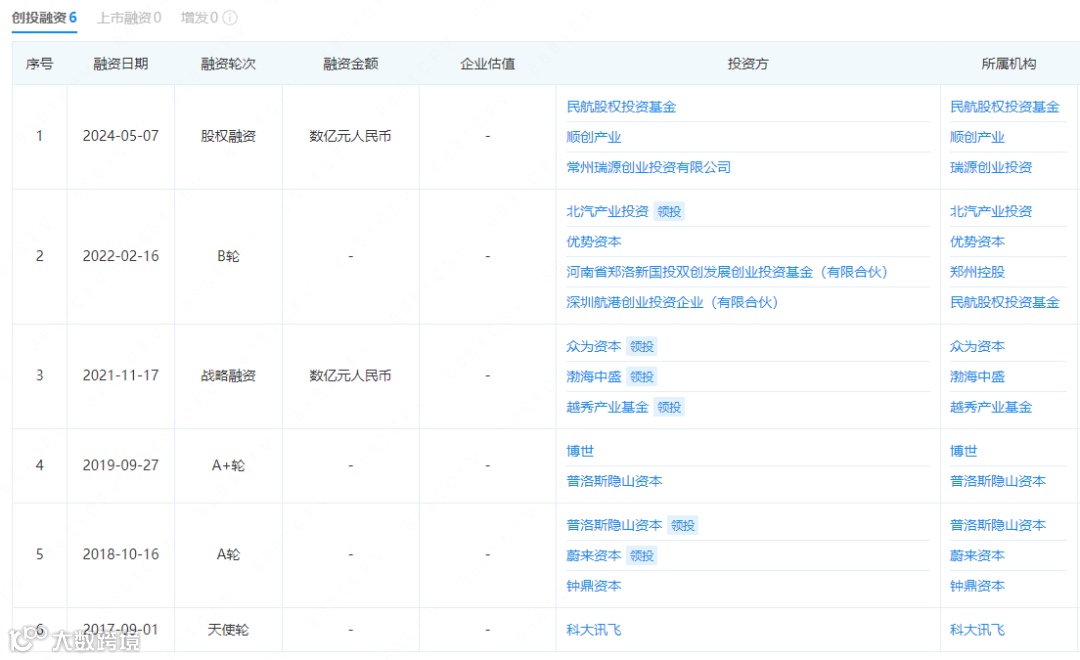This screenshot has height=660, width=1080.
Task: Click the 融资金额 column header
Action: tap(351, 64)
